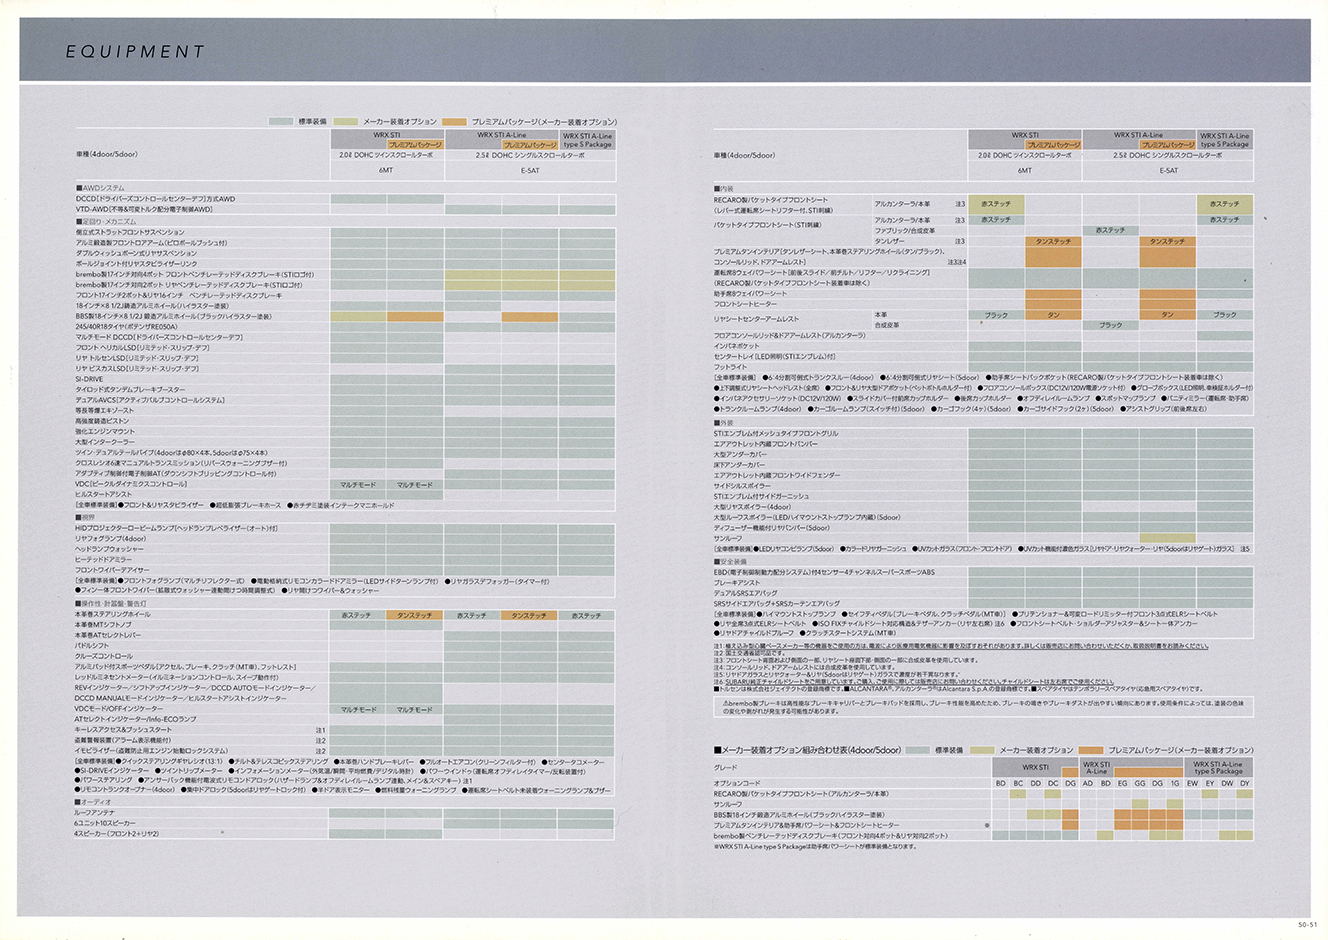1328x940 pixels.
Task: Click the 6ユニット10スピーカー row label
Action: [104, 823]
